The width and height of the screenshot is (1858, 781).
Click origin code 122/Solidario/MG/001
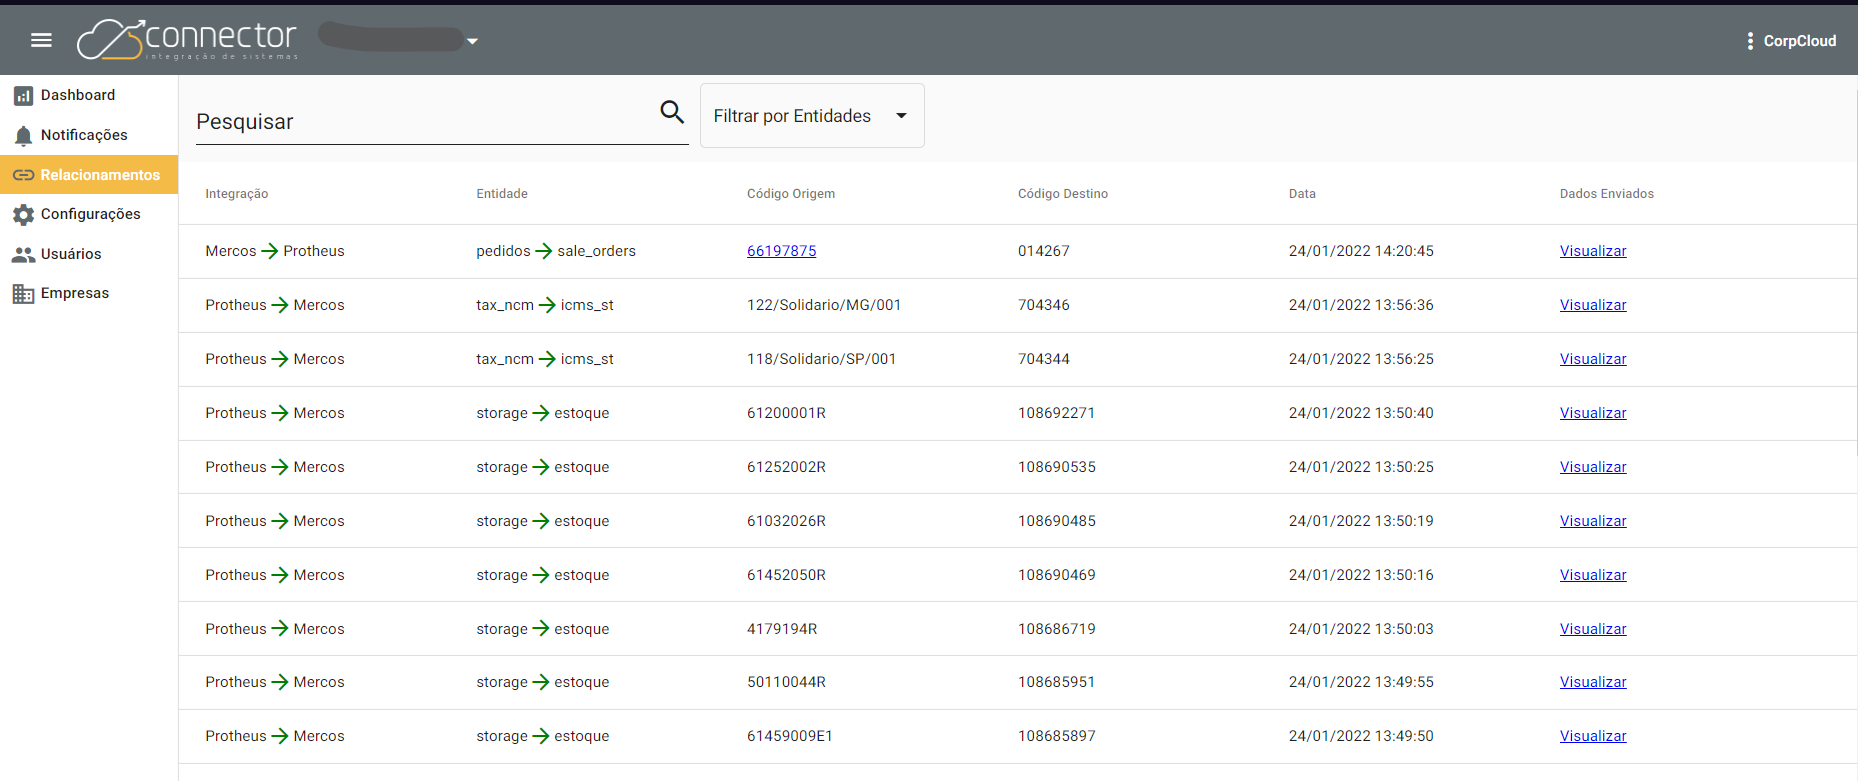pyautogui.click(x=824, y=305)
